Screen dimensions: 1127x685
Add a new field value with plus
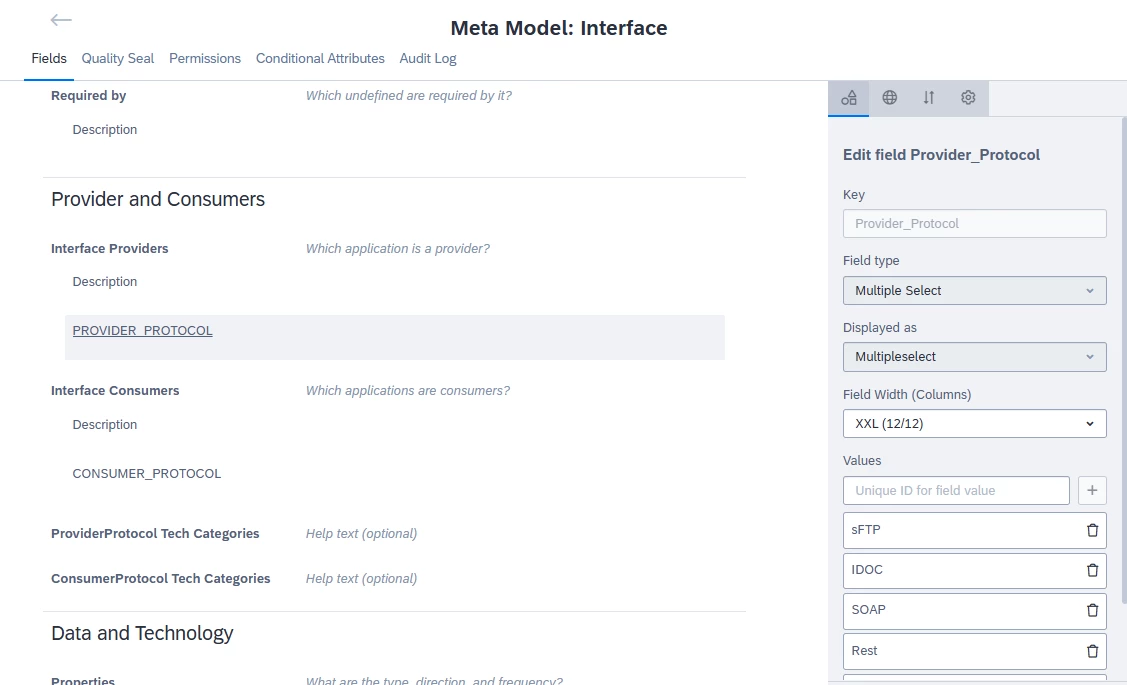click(x=1092, y=490)
